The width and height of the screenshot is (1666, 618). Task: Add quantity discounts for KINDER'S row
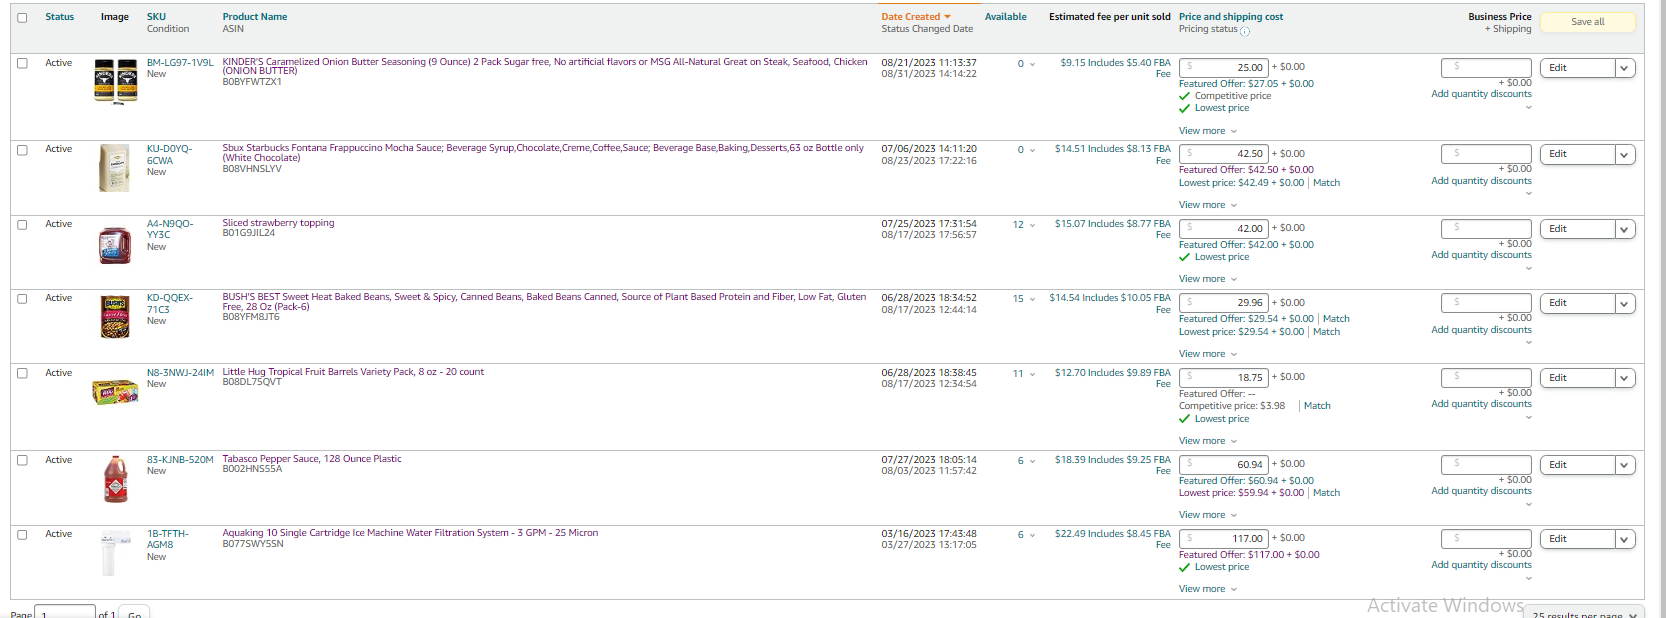coord(1481,94)
